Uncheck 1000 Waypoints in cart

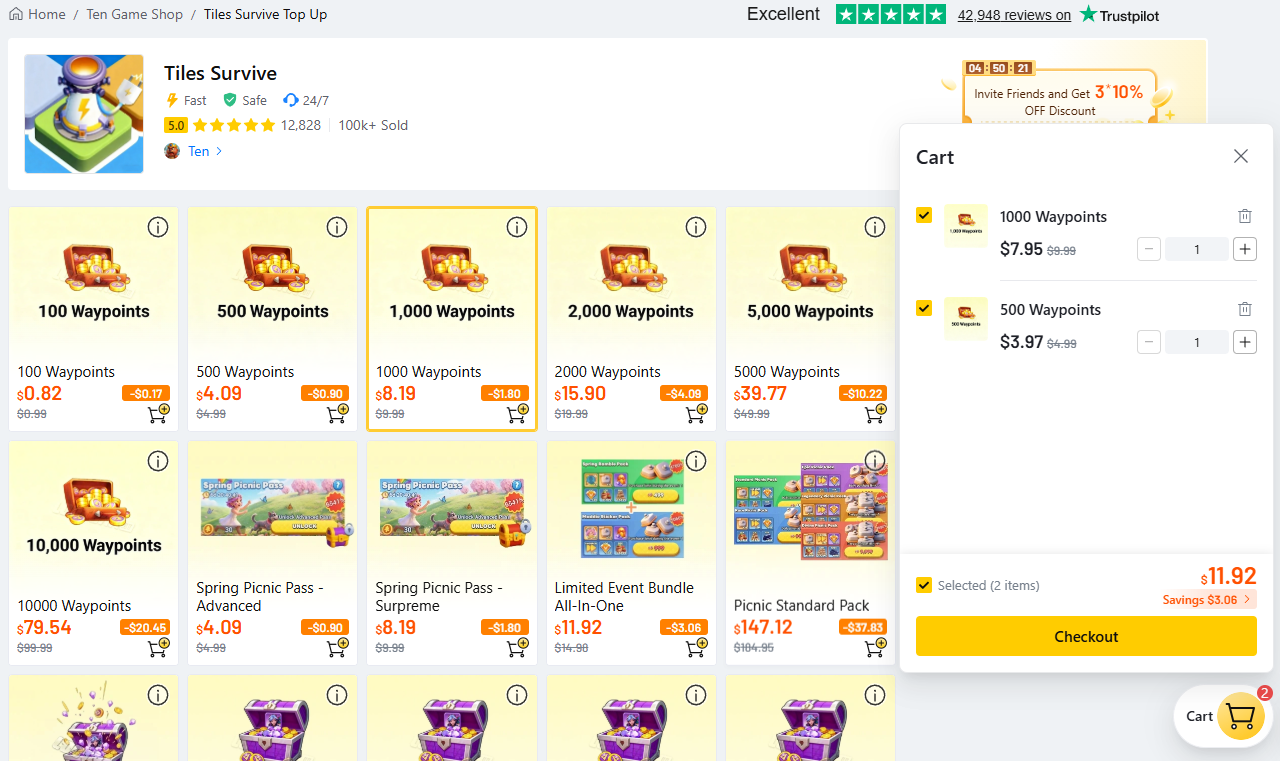click(924, 215)
